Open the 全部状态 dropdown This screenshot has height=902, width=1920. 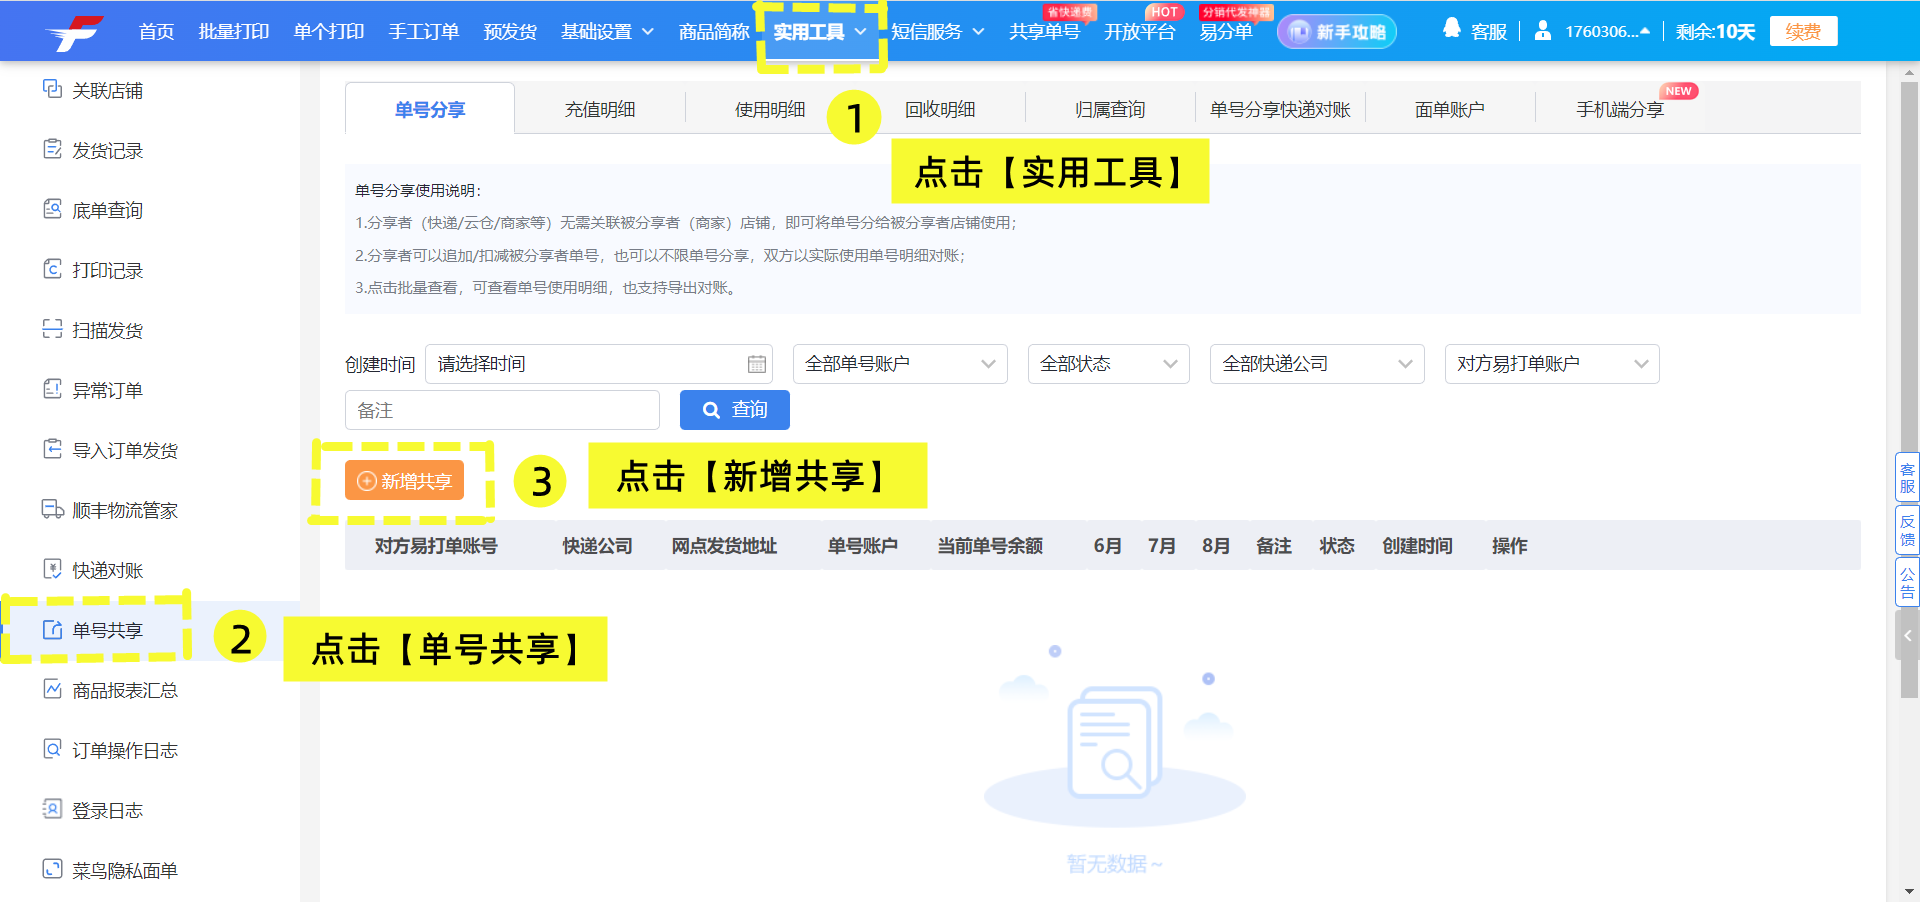click(x=1107, y=364)
